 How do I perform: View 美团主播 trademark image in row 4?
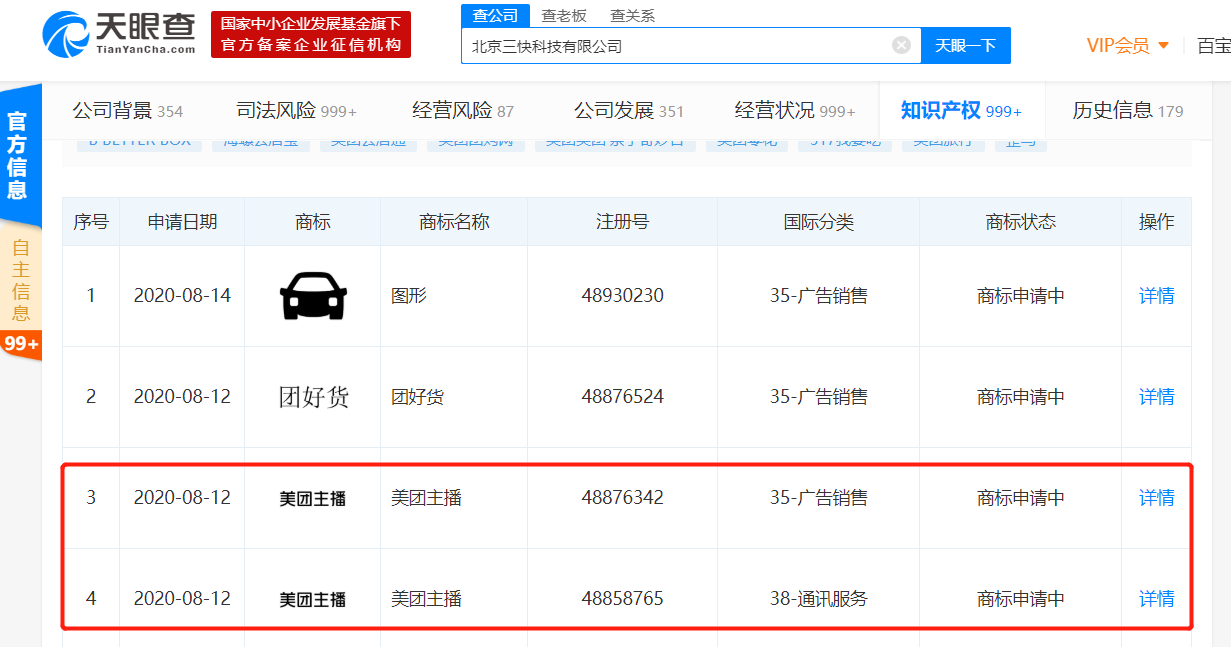click(313, 599)
